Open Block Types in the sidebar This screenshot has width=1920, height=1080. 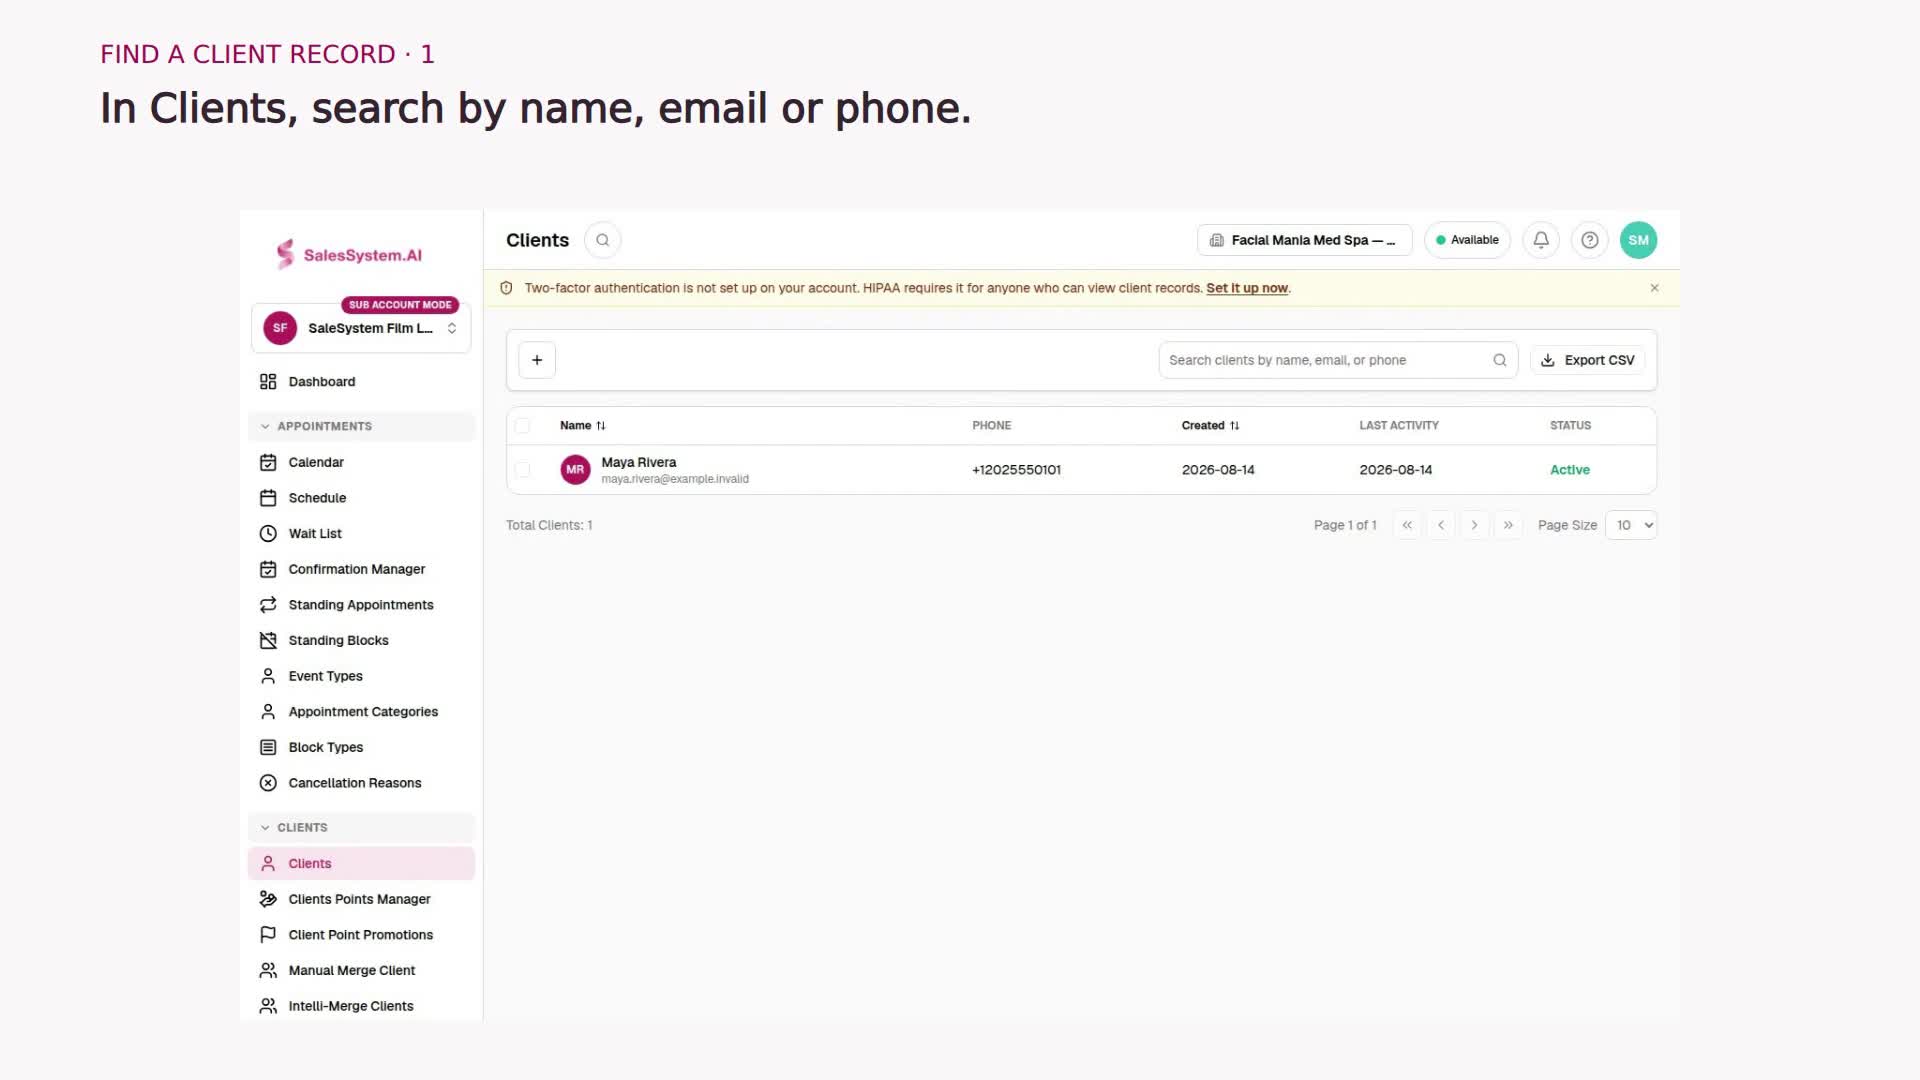tap(361, 747)
